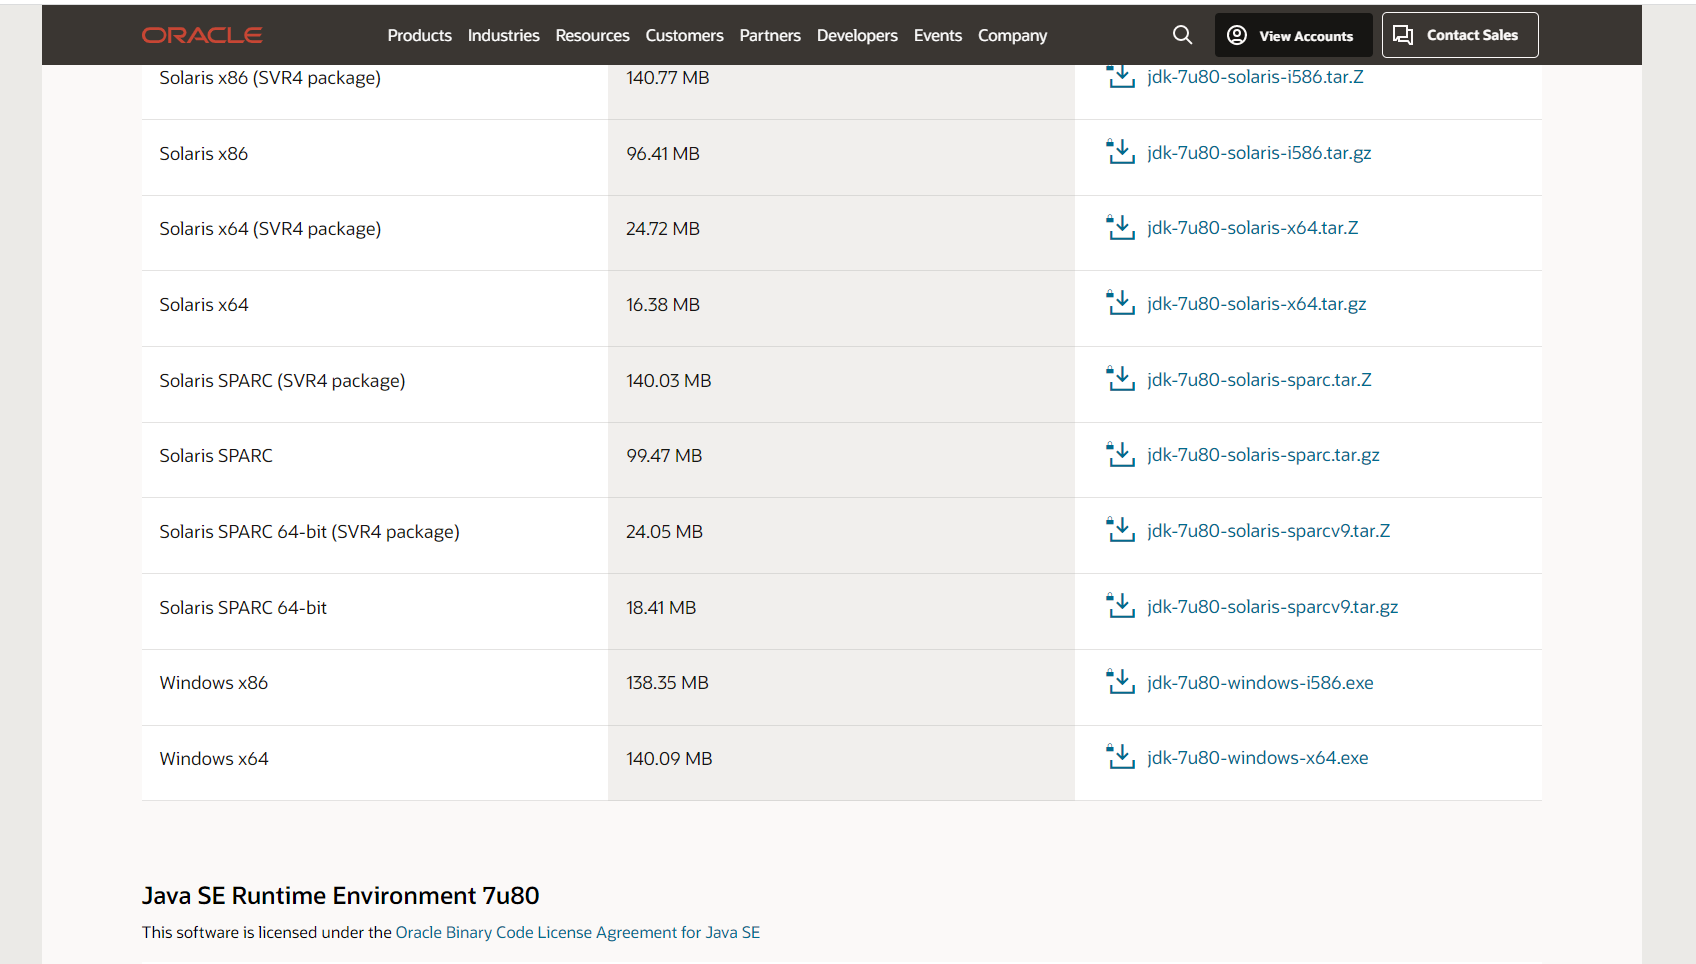This screenshot has height=964, width=1696.
Task: Open the Resources menu
Action: click(x=592, y=35)
